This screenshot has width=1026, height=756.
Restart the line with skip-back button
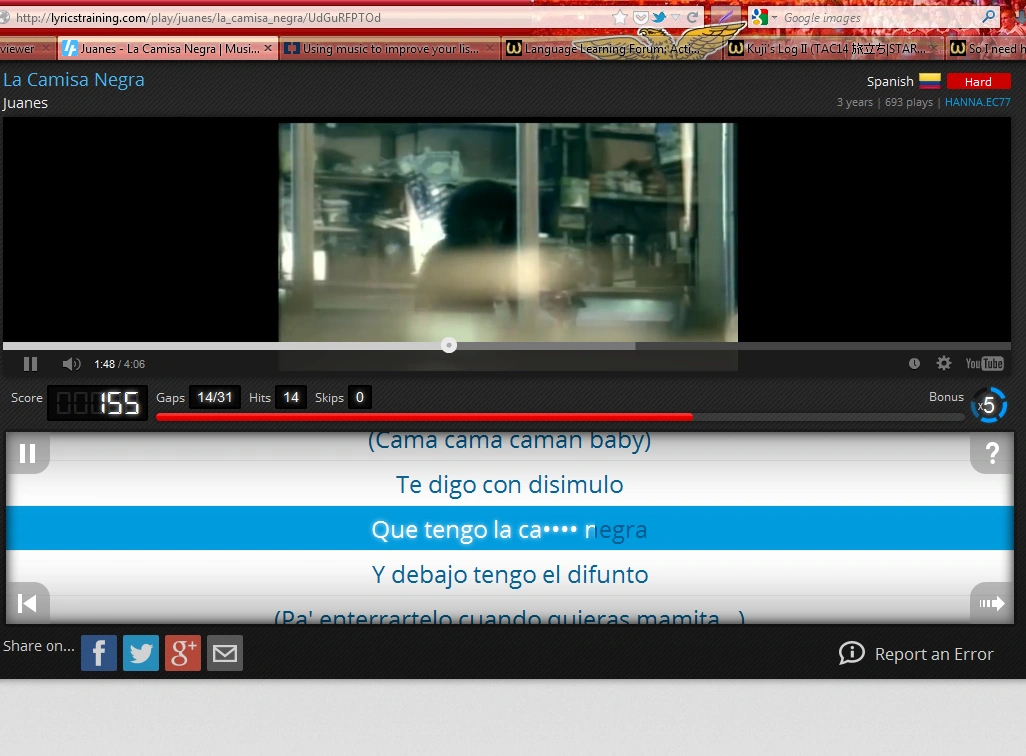point(27,603)
